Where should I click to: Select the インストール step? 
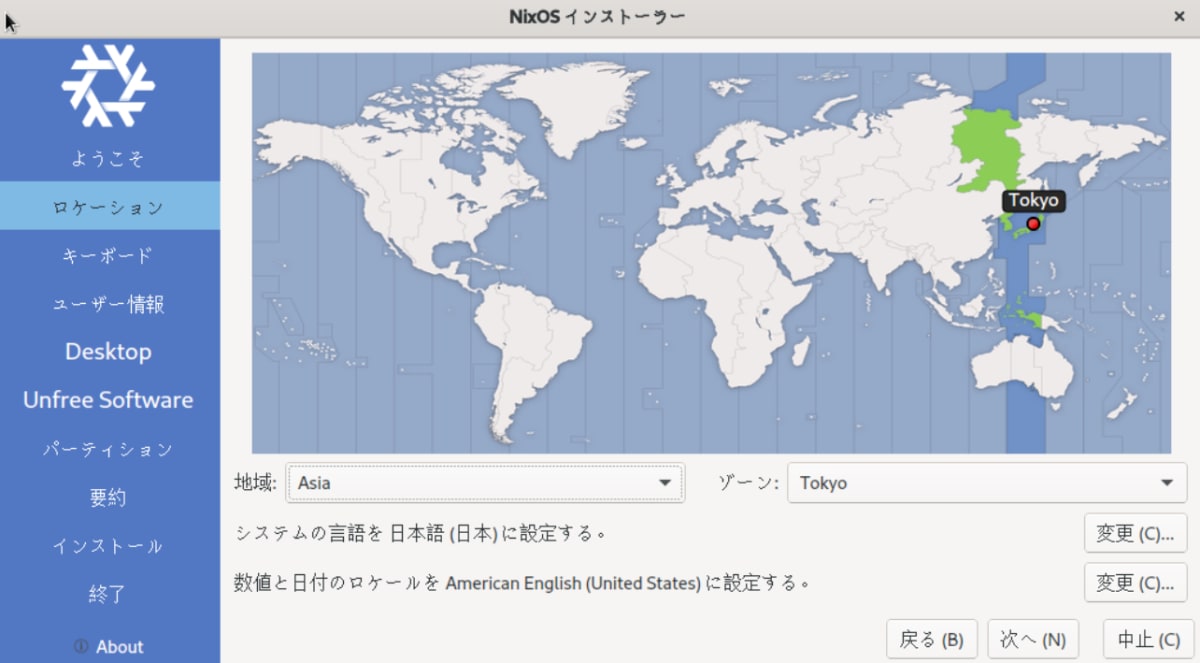click(x=108, y=546)
